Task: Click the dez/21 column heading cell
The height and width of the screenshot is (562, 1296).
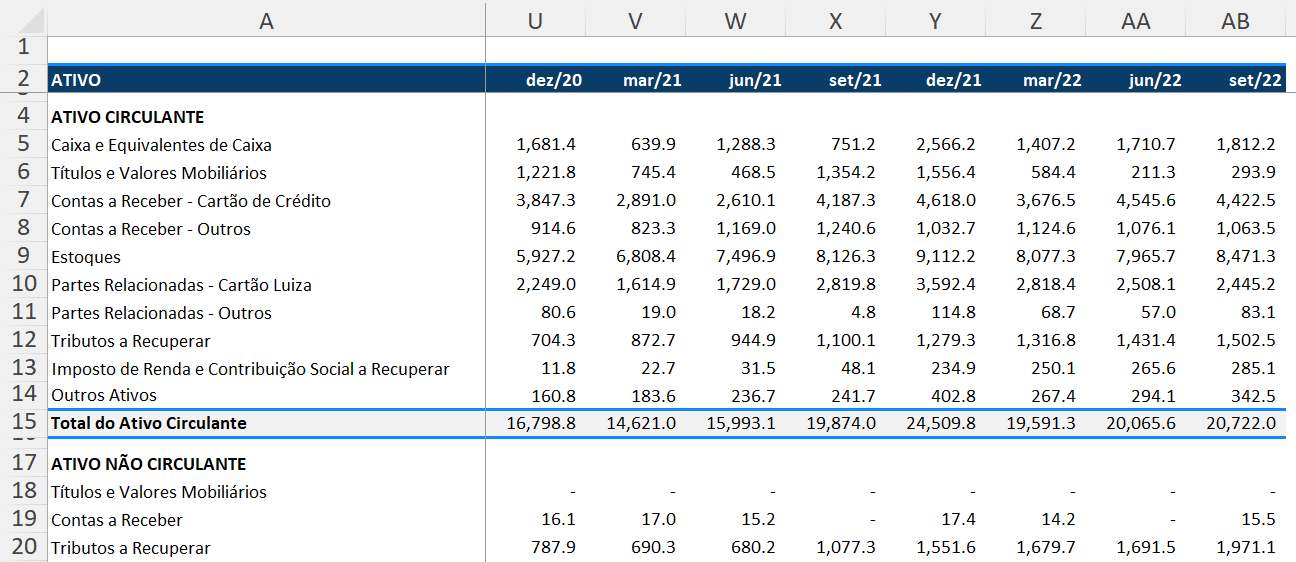Action: tap(935, 80)
